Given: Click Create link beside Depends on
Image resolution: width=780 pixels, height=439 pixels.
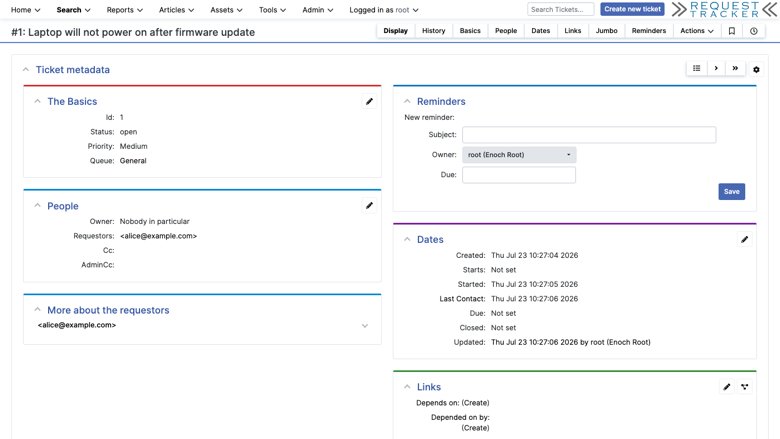Looking at the screenshot, I should (x=475, y=403).
